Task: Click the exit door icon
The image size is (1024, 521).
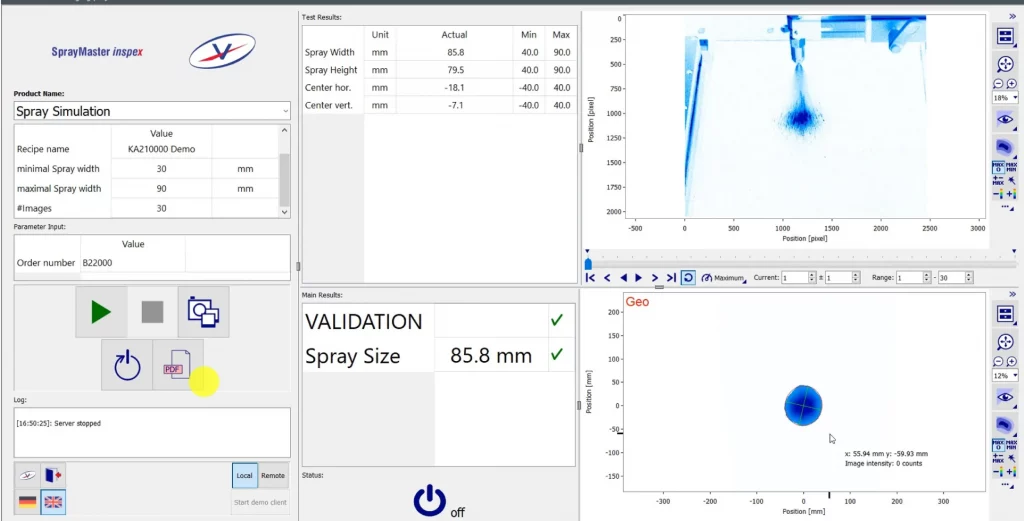Action: coord(54,475)
